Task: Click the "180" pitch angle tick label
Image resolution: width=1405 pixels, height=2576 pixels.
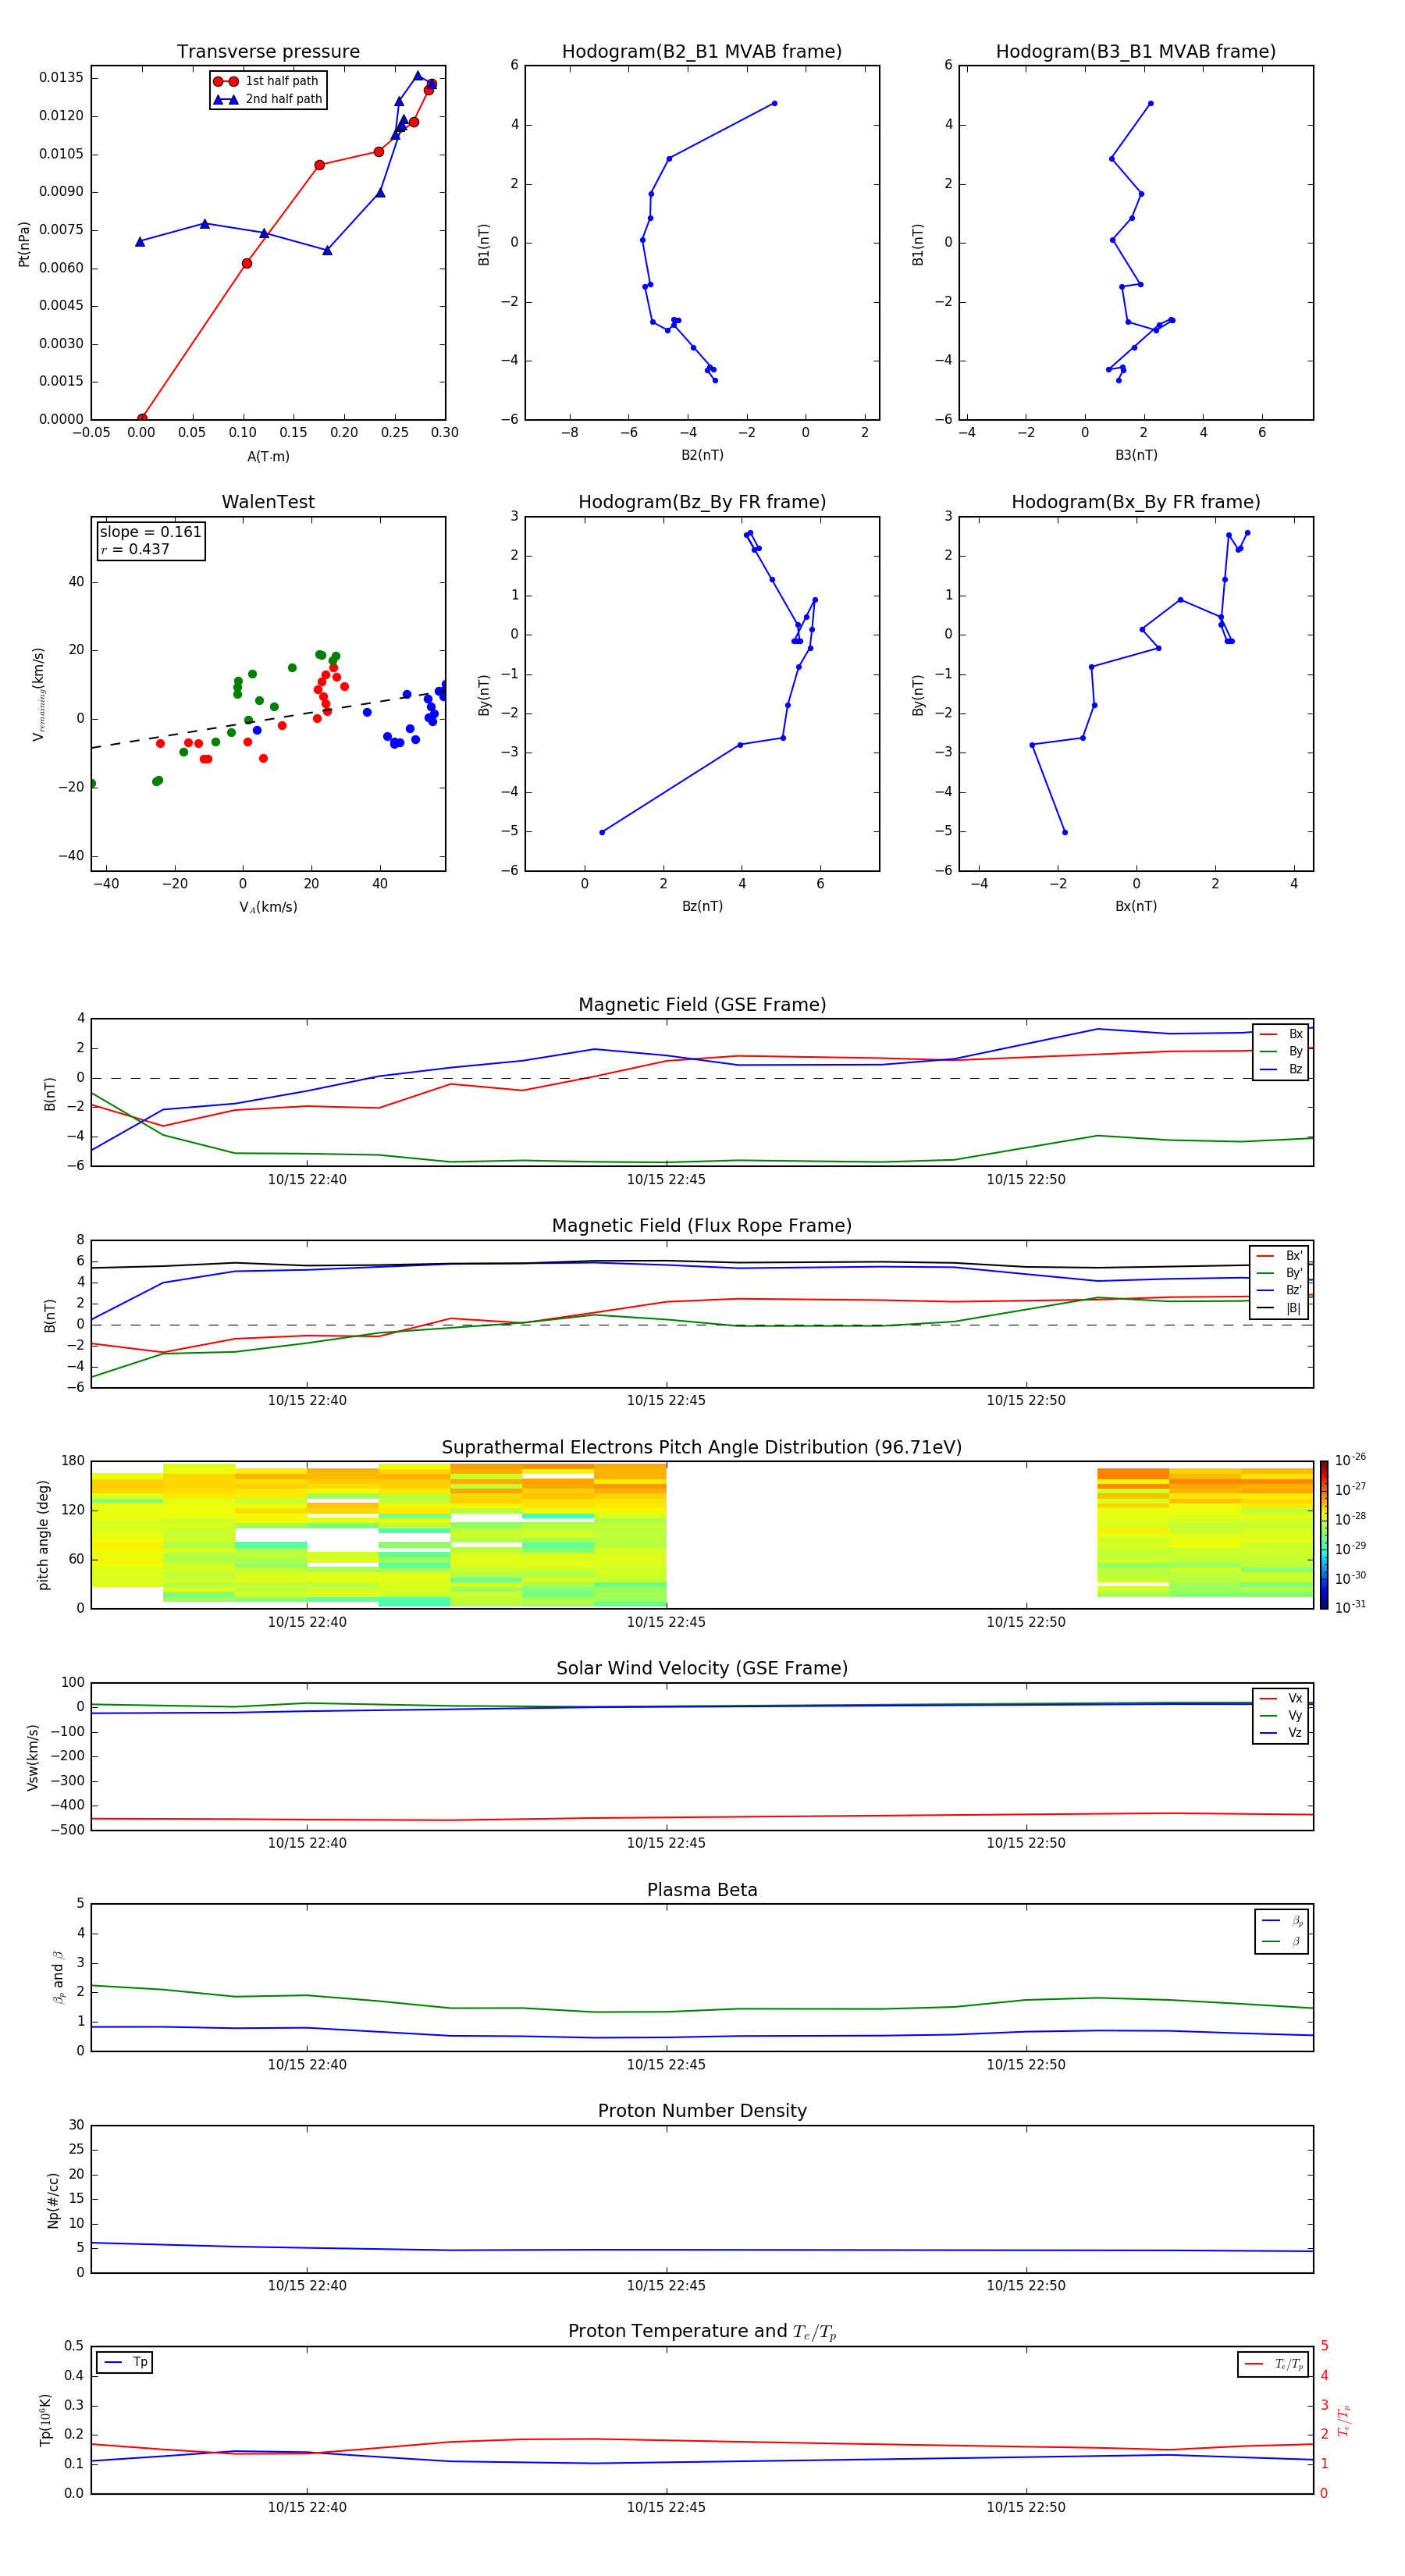Action: click(73, 1461)
